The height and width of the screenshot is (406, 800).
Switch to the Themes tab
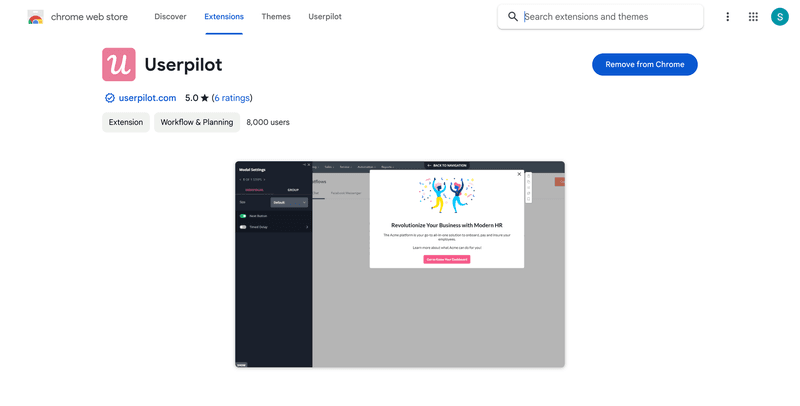(276, 17)
